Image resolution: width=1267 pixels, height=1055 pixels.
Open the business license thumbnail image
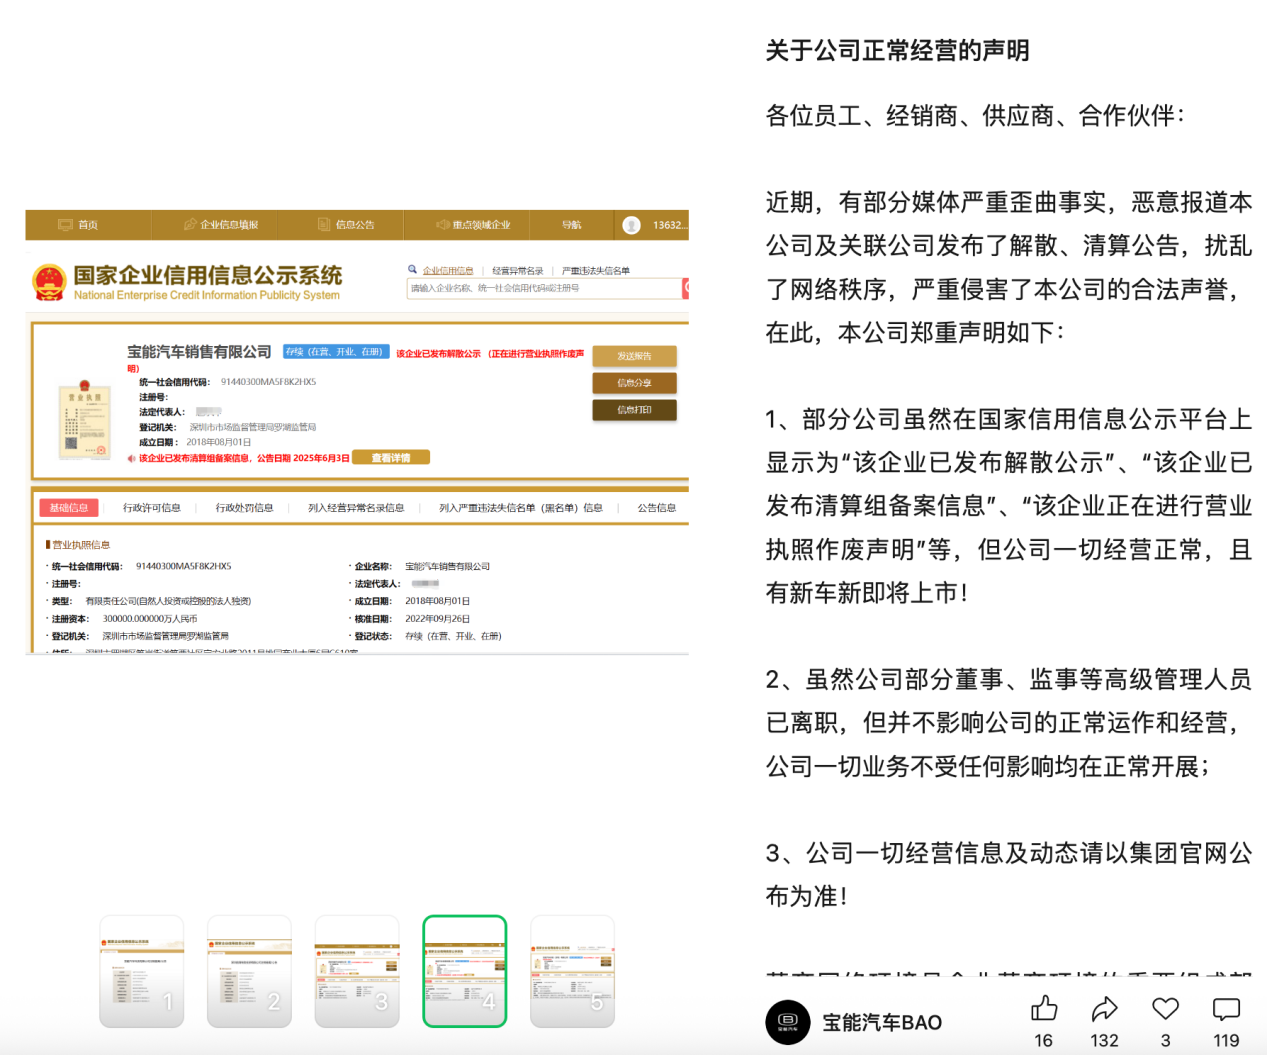coord(84,419)
